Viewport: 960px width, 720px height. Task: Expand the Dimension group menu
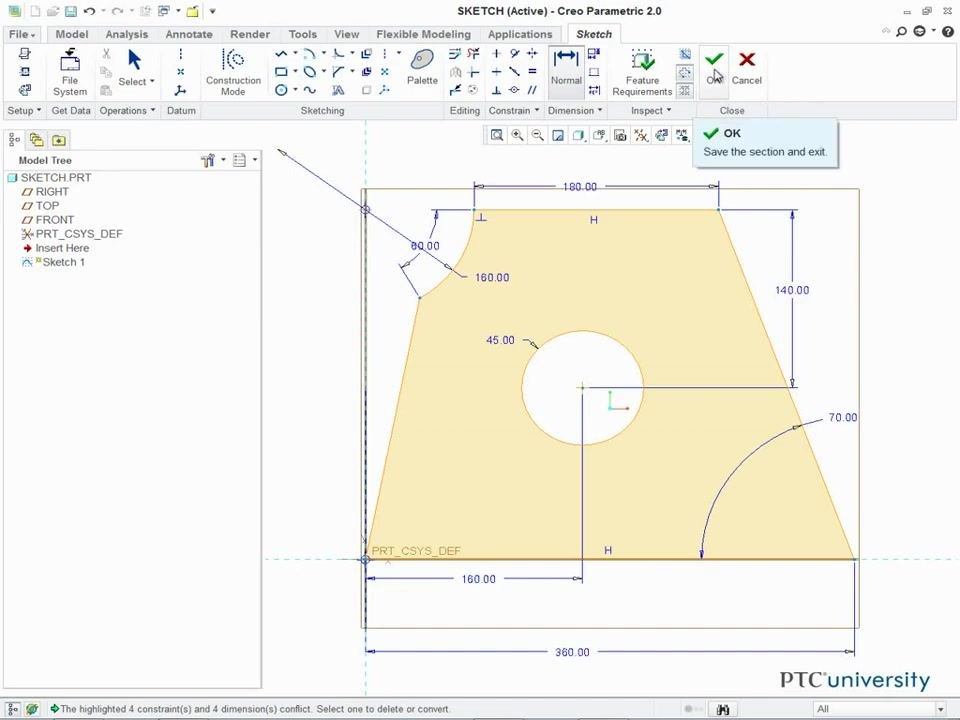pos(575,111)
